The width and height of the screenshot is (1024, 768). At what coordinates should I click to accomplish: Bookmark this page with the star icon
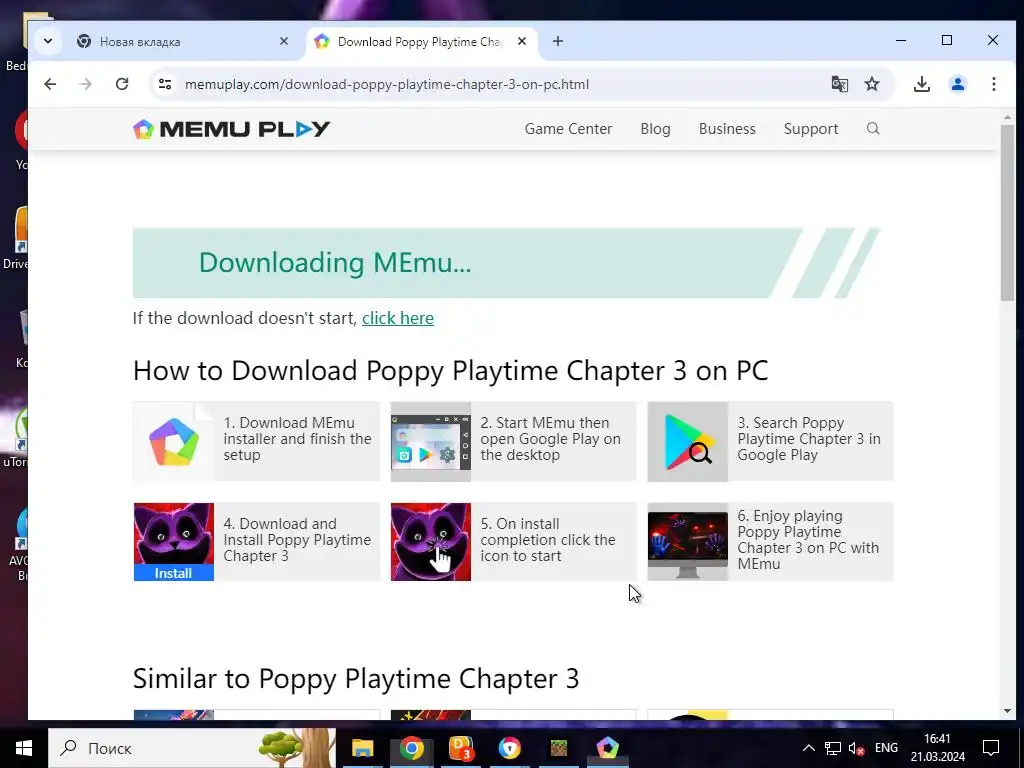pos(872,84)
